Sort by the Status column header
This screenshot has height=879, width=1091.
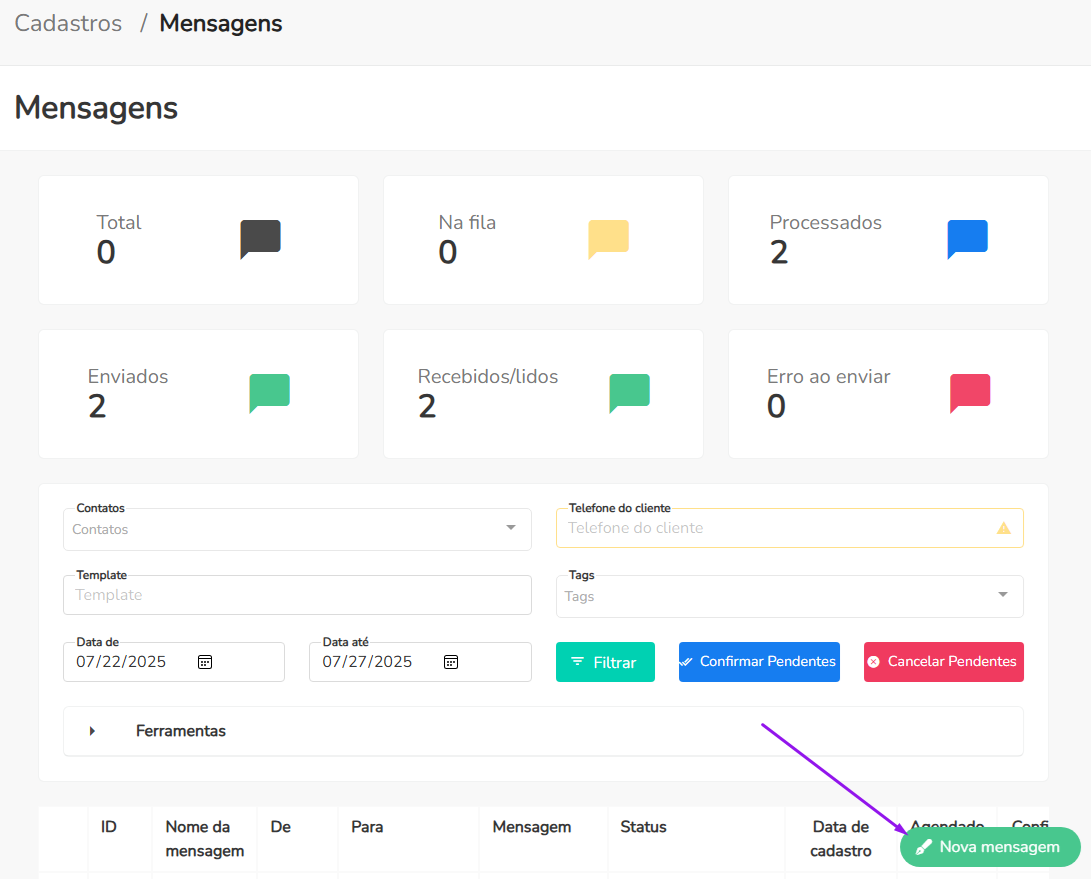coord(643,827)
